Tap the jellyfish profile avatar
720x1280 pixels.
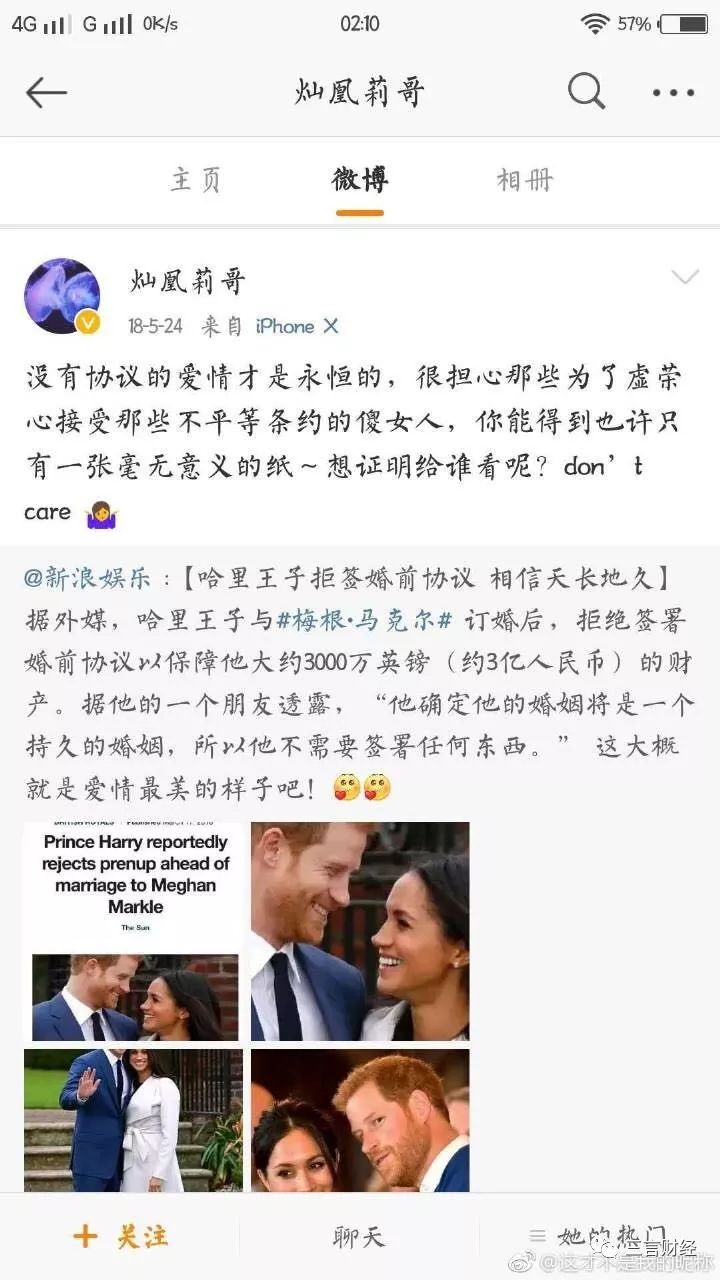(x=62, y=296)
